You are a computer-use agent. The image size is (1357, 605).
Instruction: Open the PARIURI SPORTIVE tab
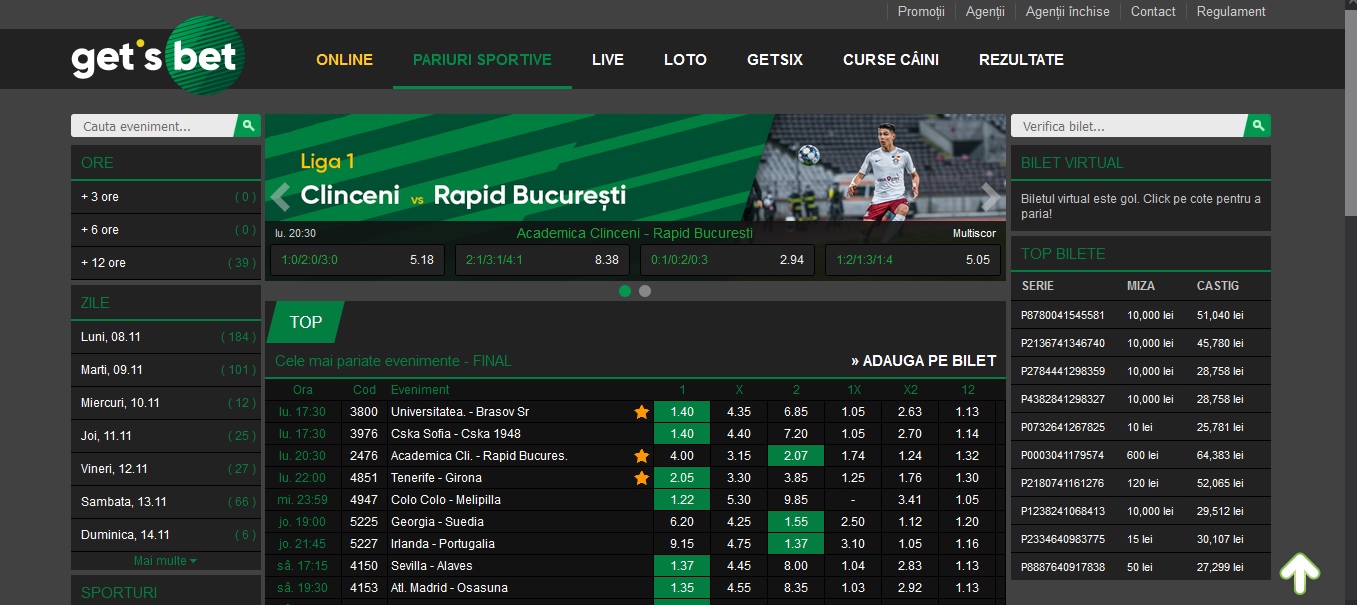tap(482, 60)
